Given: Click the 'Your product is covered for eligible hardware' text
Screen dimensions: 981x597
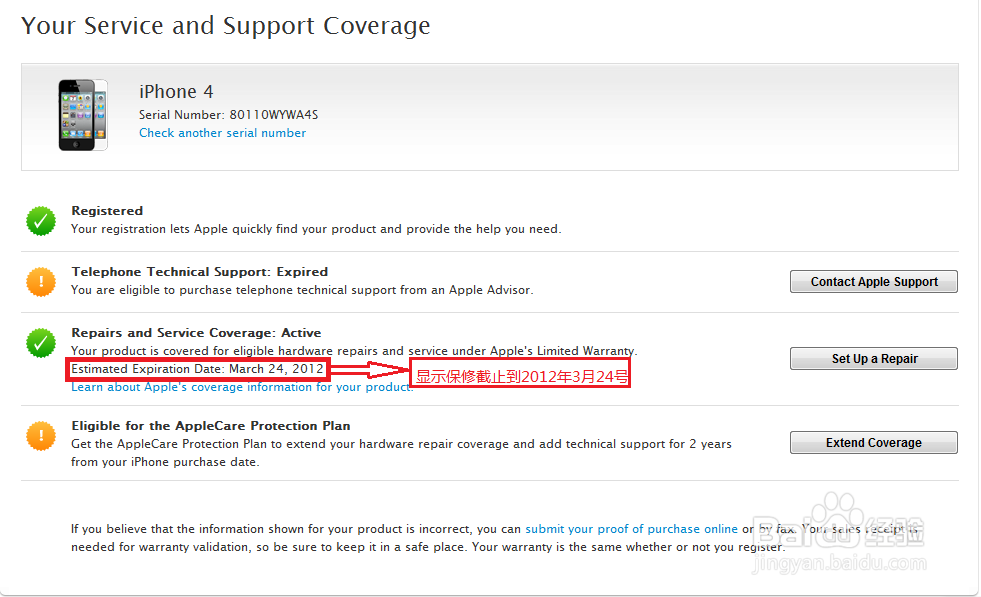Looking at the screenshot, I should [354, 351].
